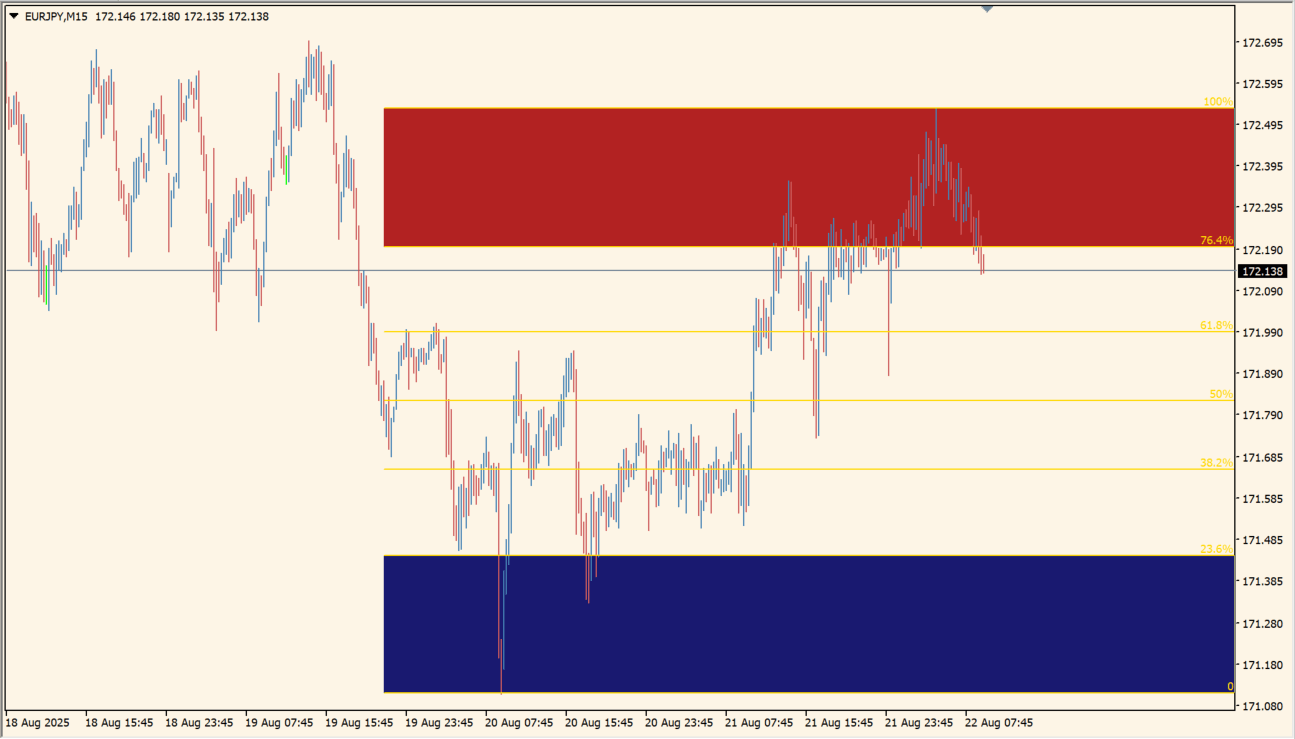
Task: Click price scale value 172.495
Action: click(1262, 125)
